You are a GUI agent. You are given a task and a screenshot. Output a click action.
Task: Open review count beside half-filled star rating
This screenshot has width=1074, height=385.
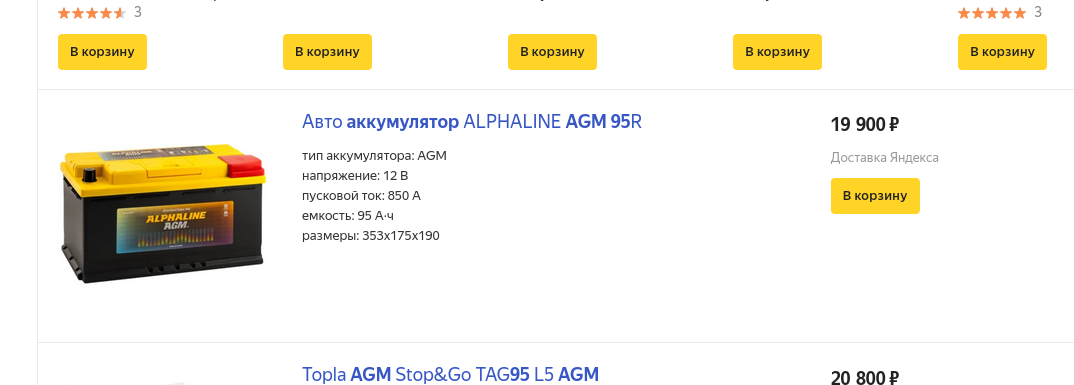(x=138, y=12)
